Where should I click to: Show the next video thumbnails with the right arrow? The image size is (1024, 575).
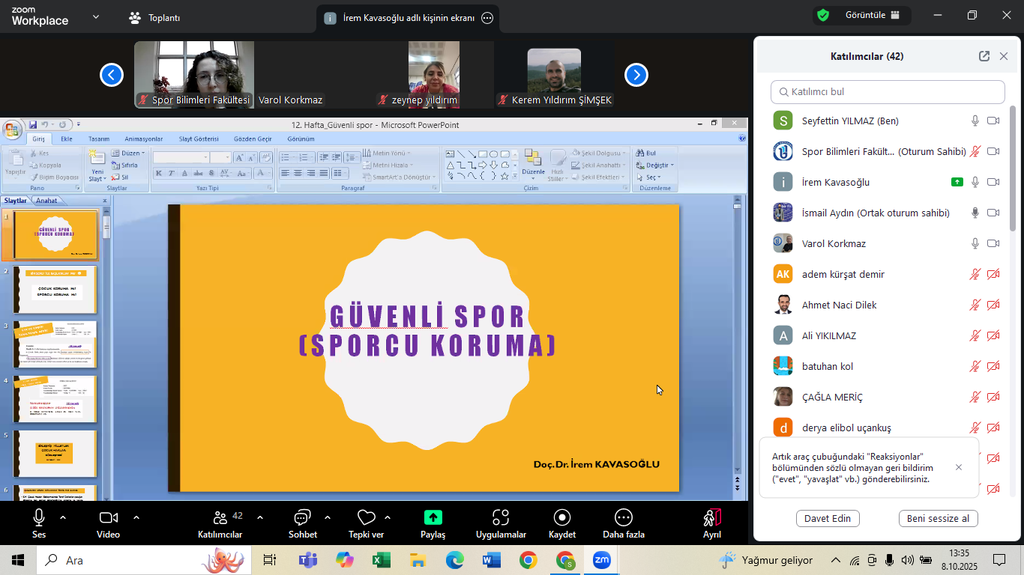636,75
